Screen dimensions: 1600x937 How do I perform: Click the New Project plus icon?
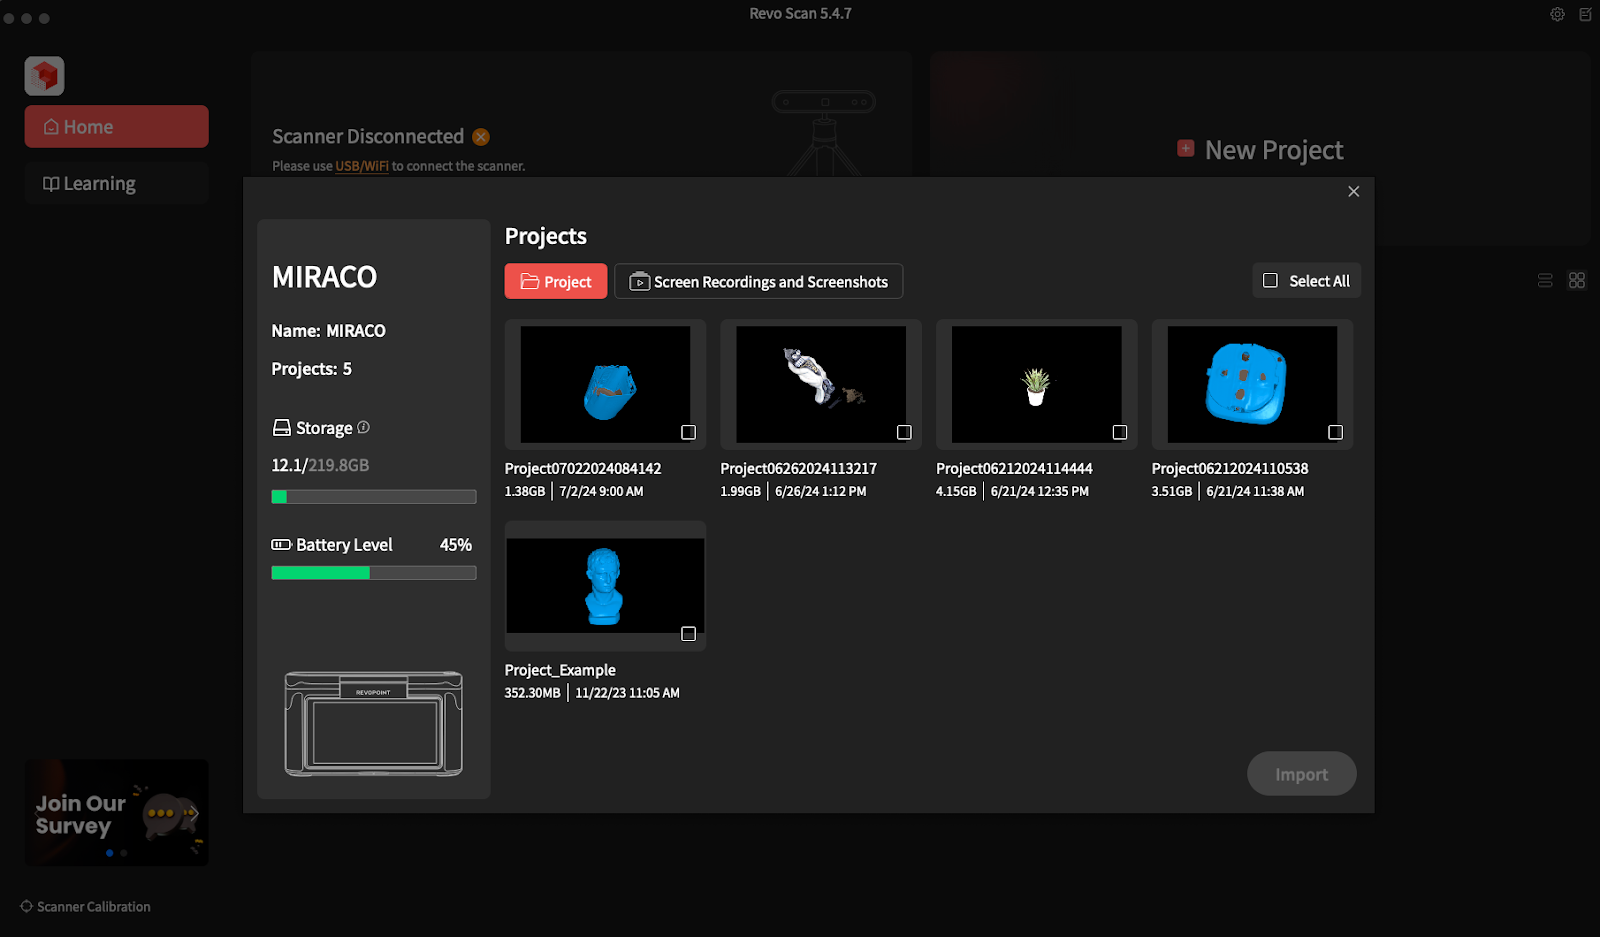pyautogui.click(x=1186, y=148)
